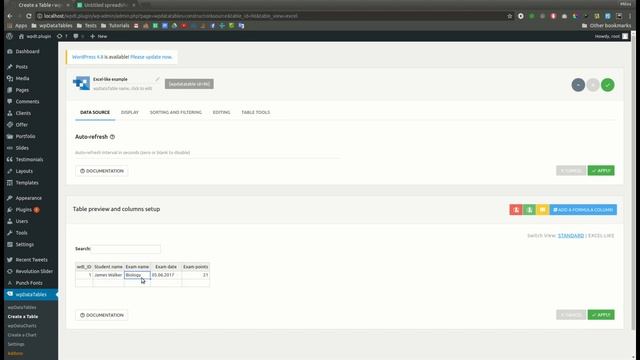Click the WordPress logo in admin bar

9,36
